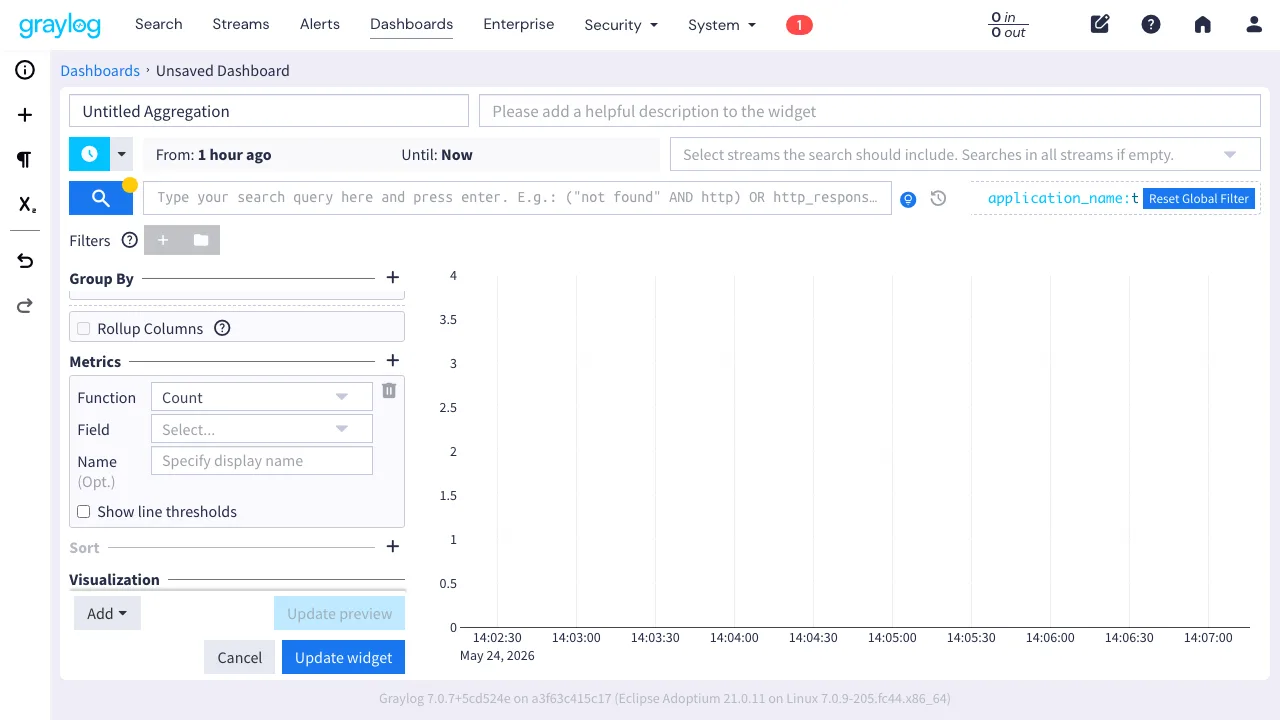The height and width of the screenshot is (720, 1280).
Task: Click the Update widget button
Action: click(344, 657)
